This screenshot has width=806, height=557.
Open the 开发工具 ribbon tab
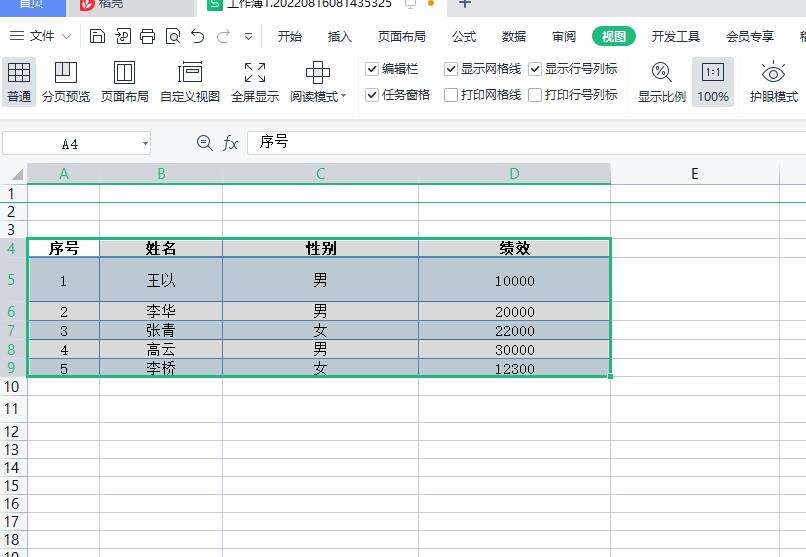(675, 36)
